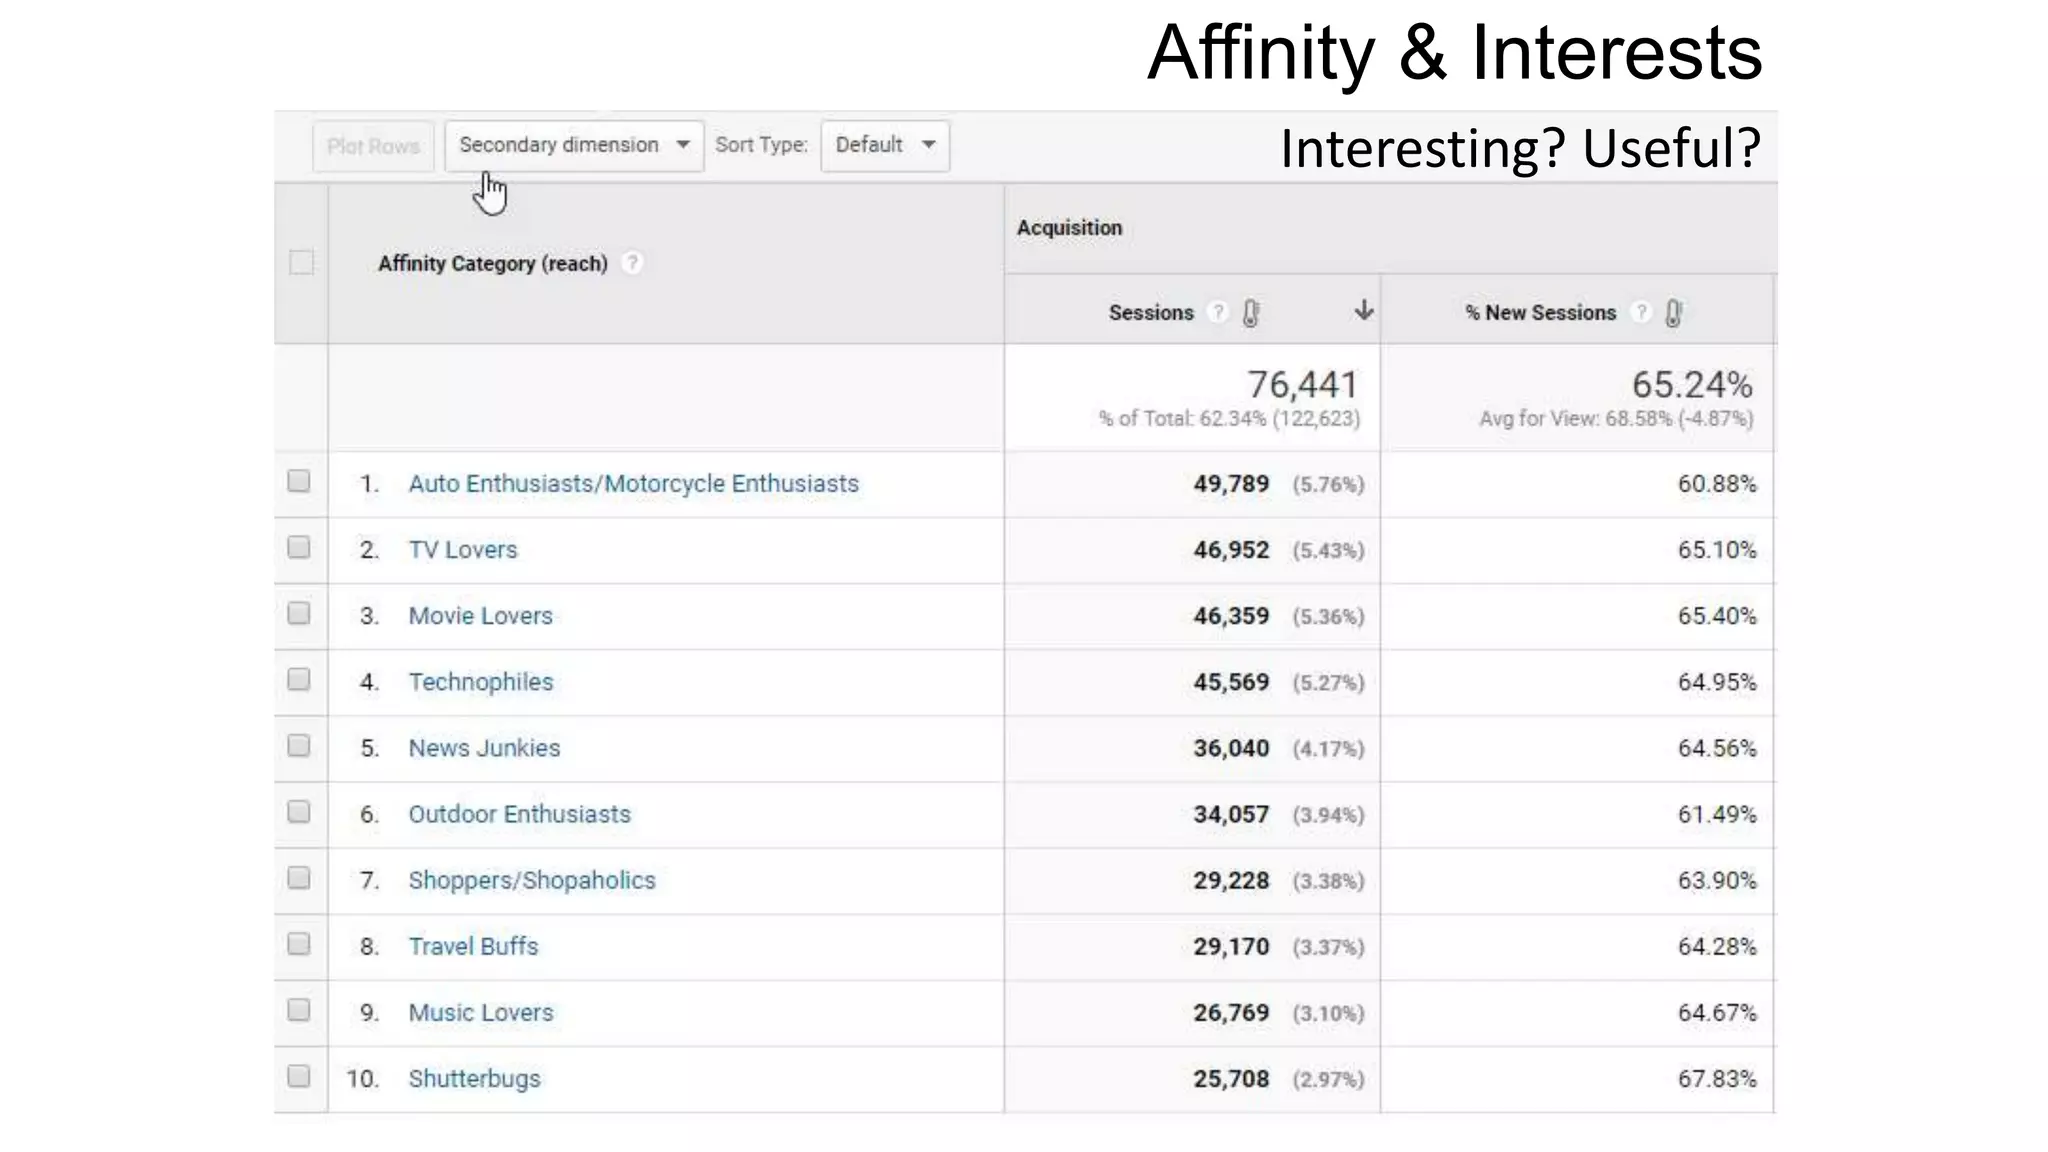The height and width of the screenshot is (1152, 2048).
Task: Click sessions value 46,359
Action: pos(1231,616)
